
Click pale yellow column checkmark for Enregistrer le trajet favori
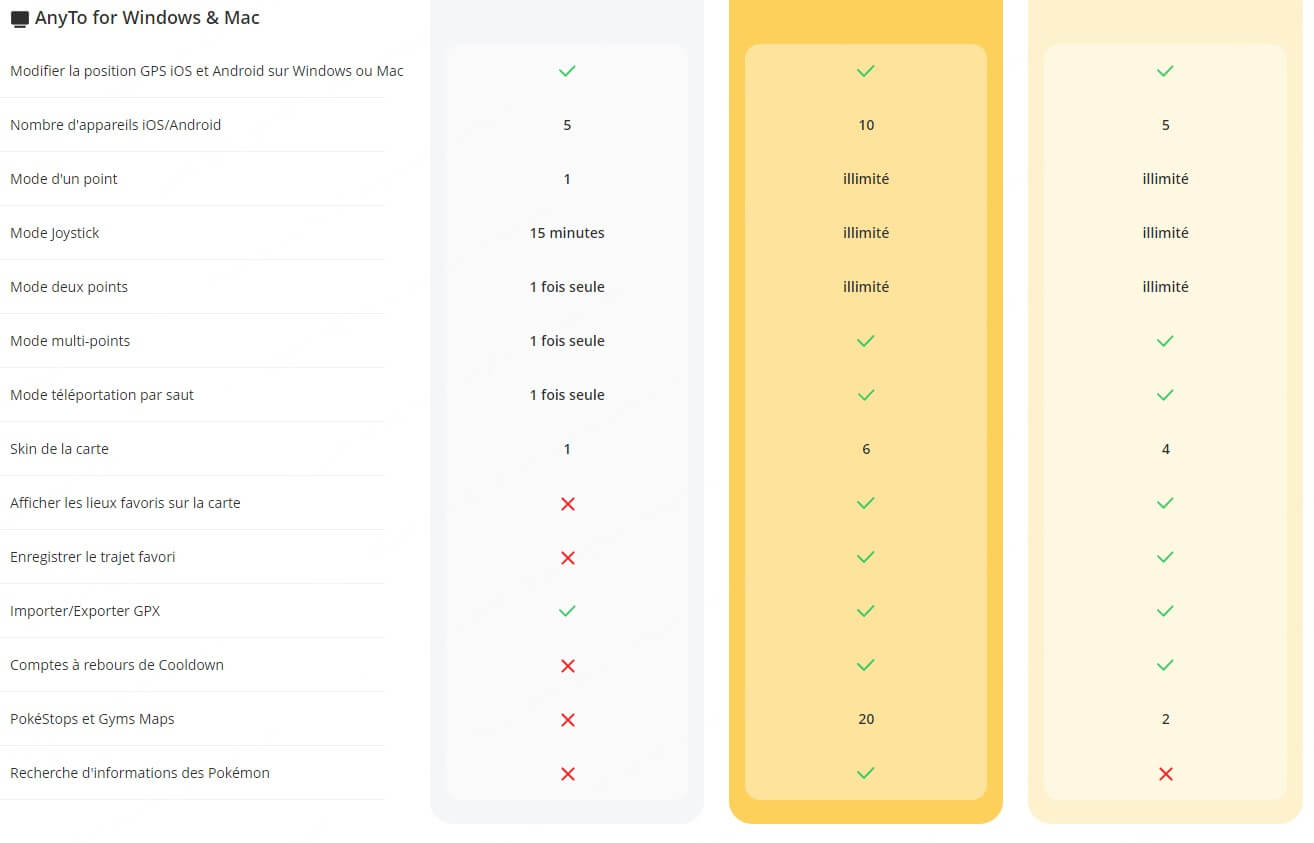[x=1165, y=557]
